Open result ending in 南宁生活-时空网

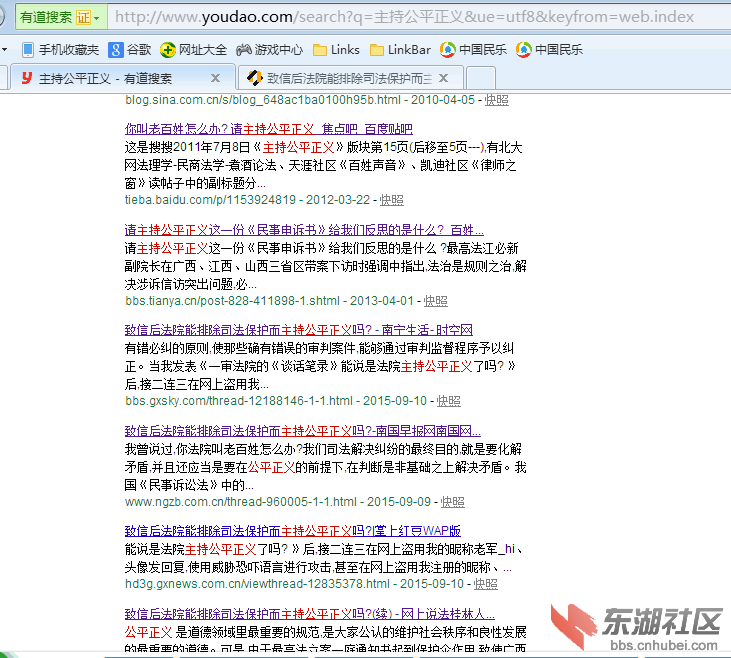[x=299, y=330]
